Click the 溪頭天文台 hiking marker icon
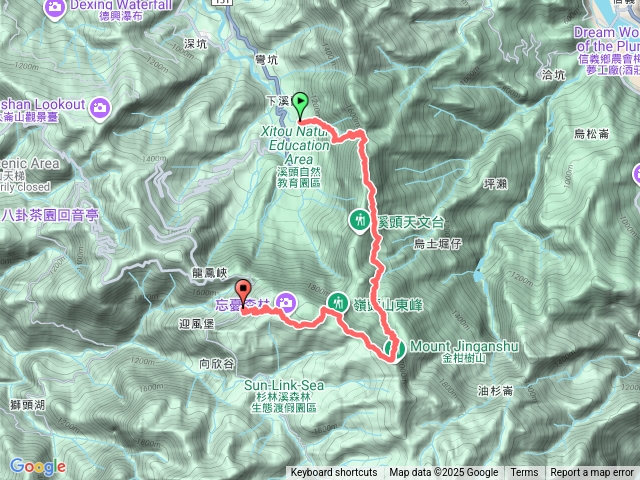 [360, 221]
